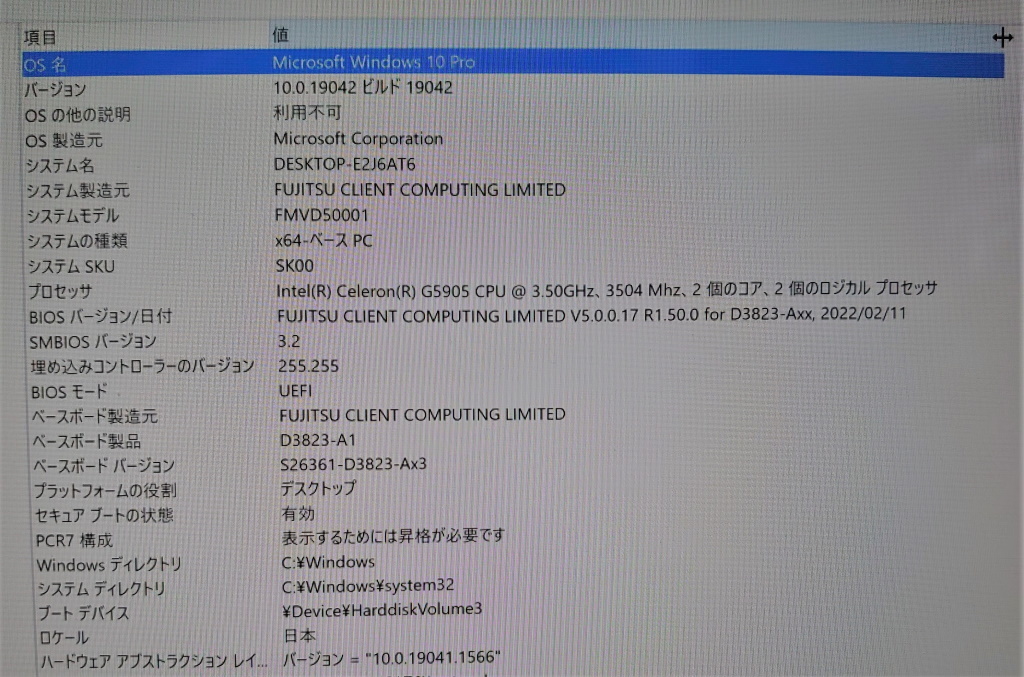
Task: Select the システムの種類 row
Action: click(77, 242)
